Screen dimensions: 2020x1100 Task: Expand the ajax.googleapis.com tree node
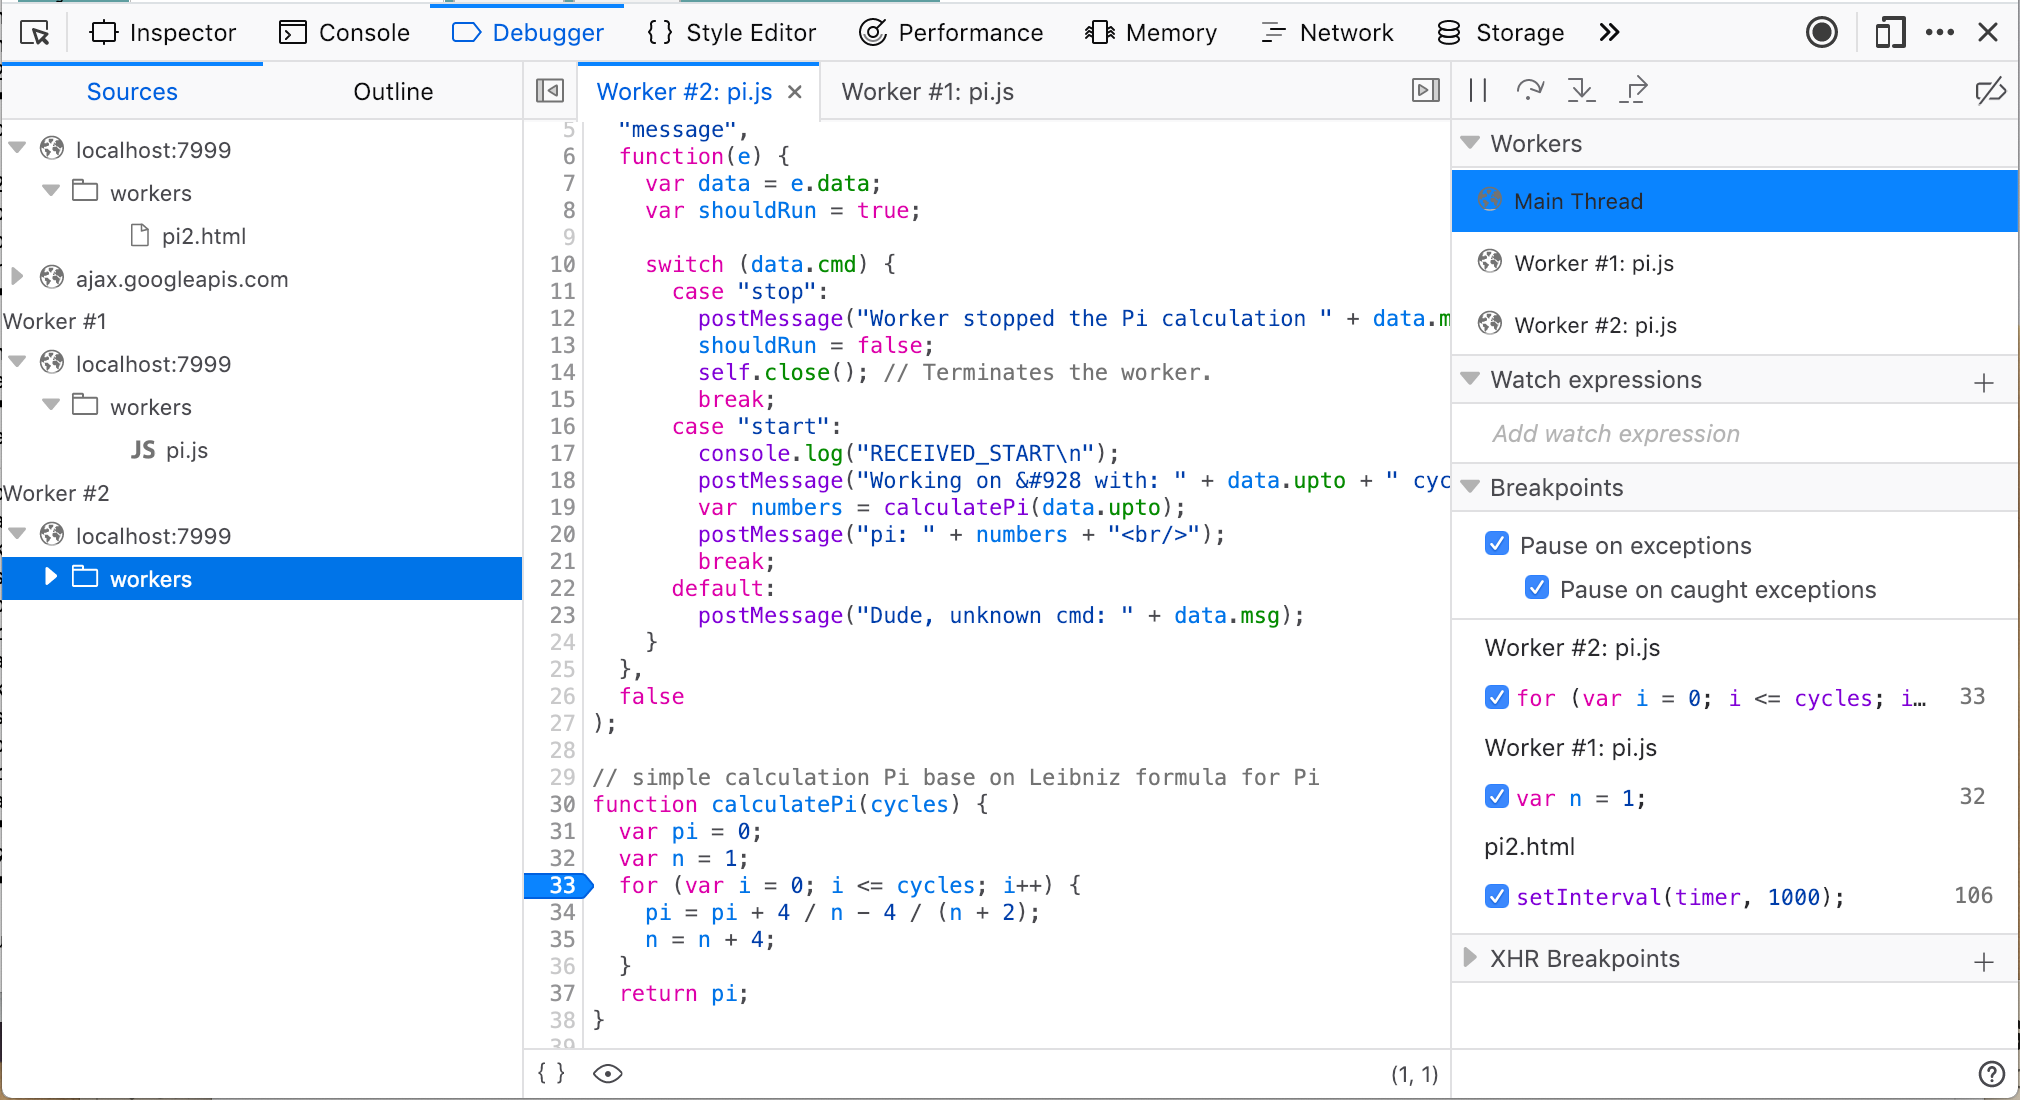click(x=17, y=278)
